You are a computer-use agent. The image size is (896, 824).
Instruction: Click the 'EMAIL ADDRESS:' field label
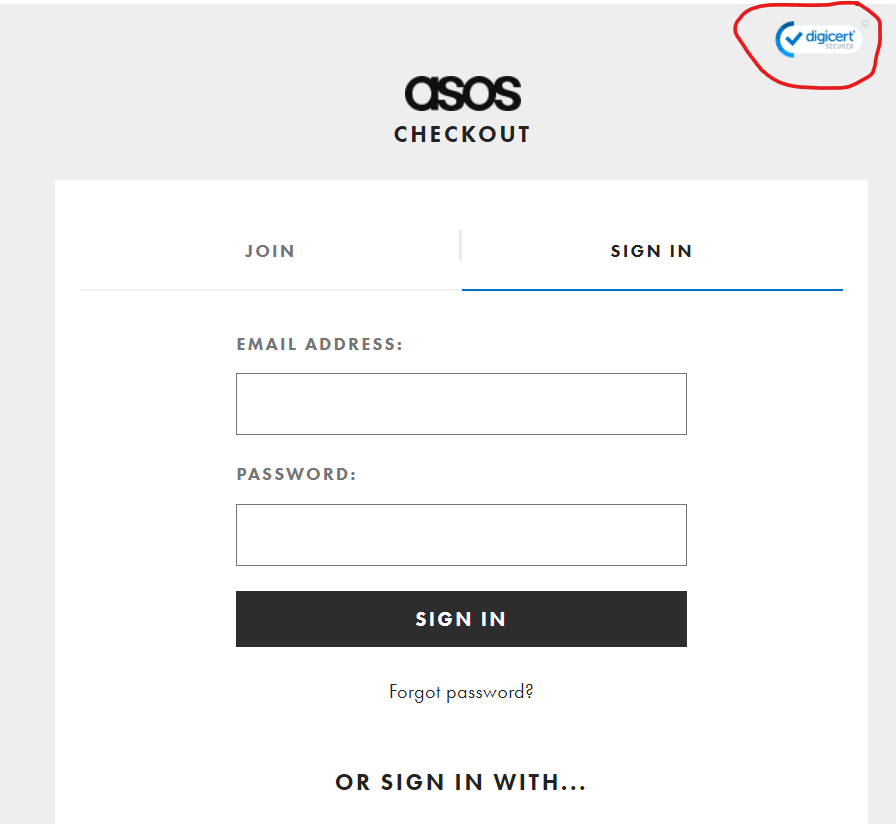[319, 344]
